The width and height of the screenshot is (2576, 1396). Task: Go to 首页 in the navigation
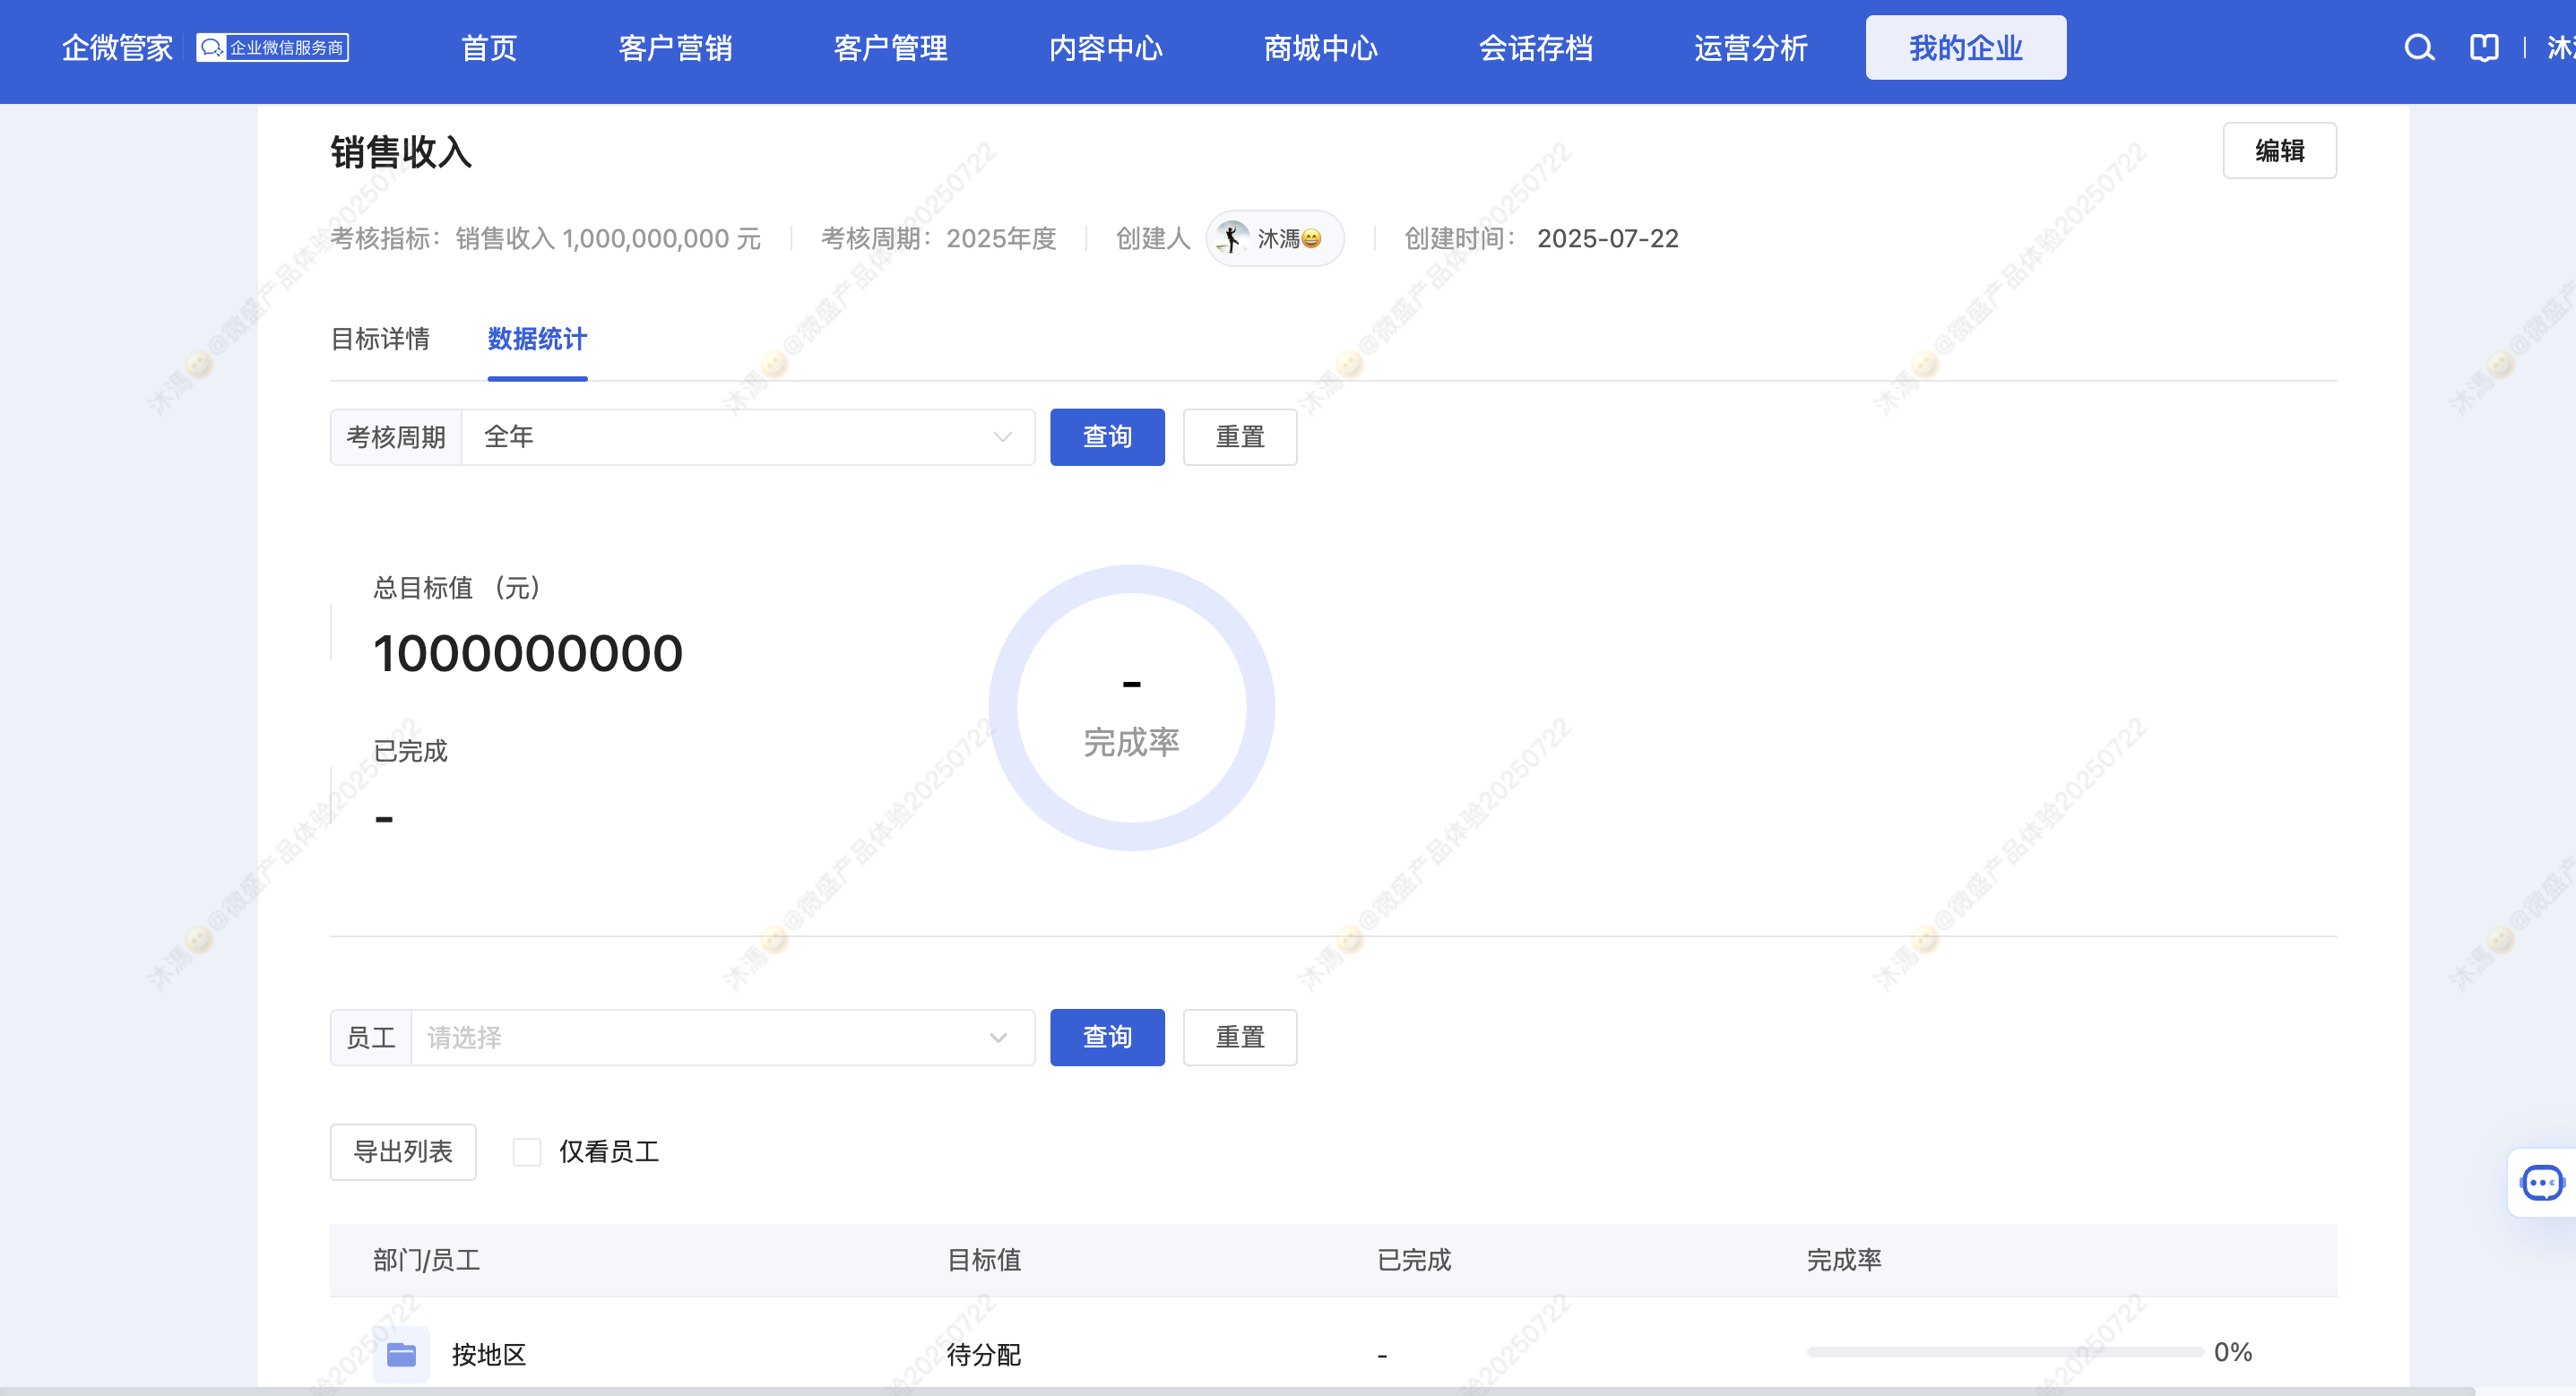point(489,47)
